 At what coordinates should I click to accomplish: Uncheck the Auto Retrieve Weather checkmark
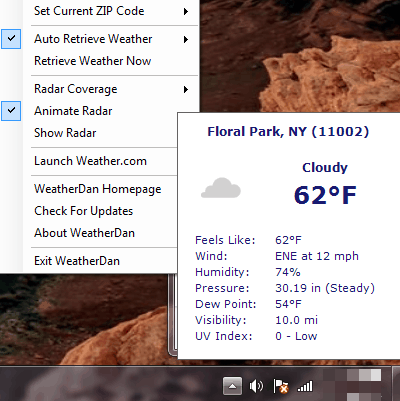(x=11, y=39)
